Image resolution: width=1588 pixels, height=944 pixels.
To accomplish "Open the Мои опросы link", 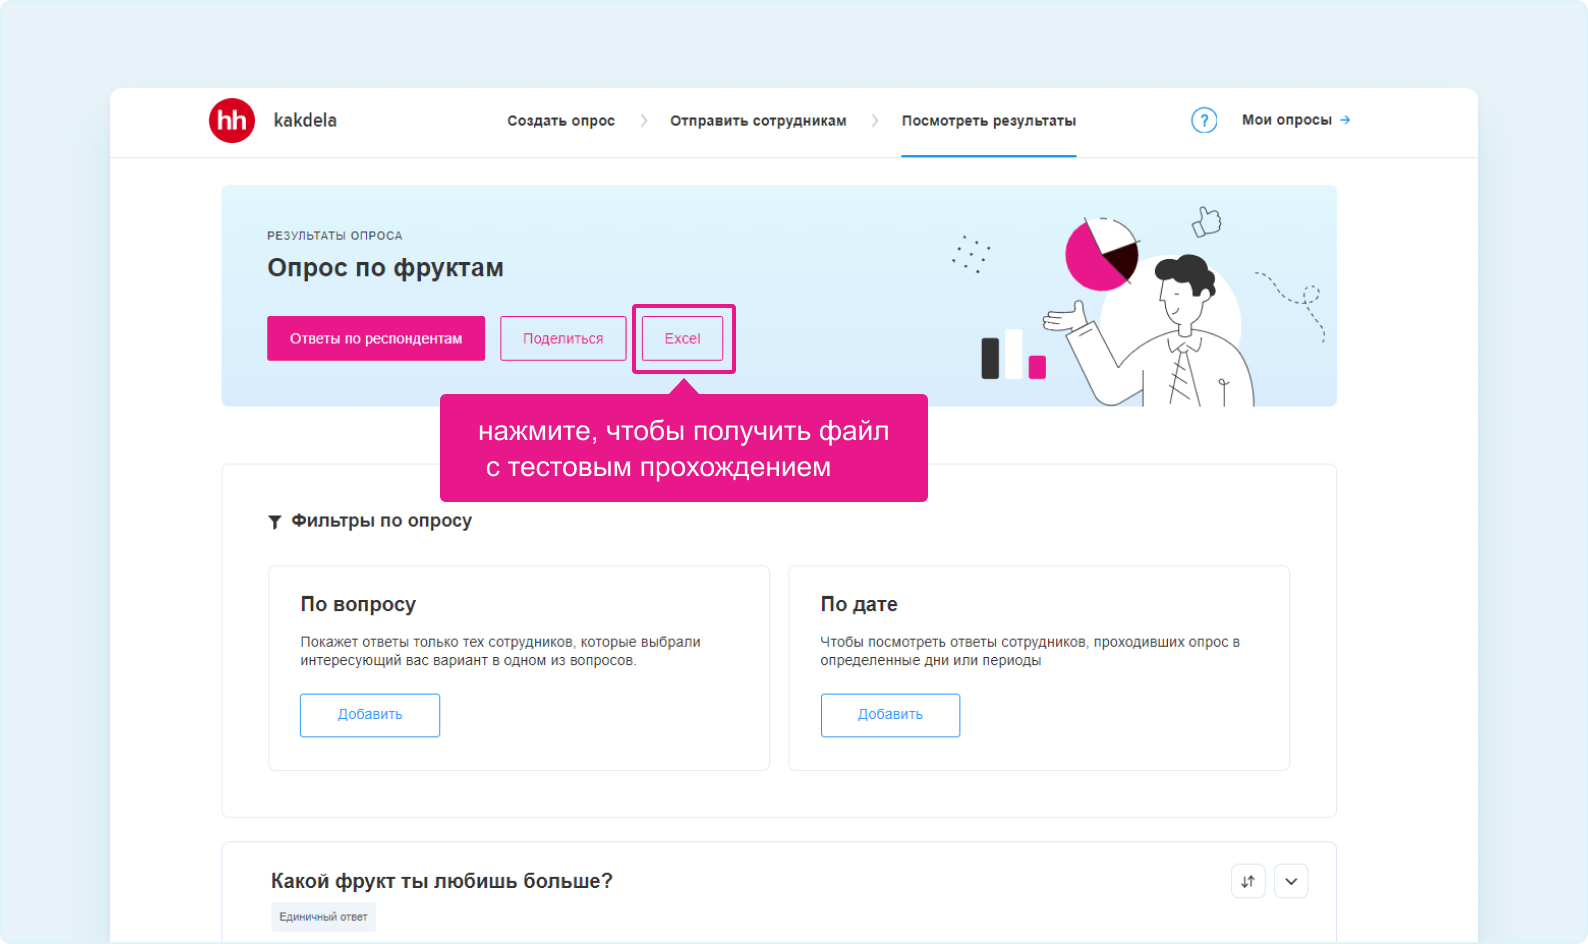I will 1287,120.
